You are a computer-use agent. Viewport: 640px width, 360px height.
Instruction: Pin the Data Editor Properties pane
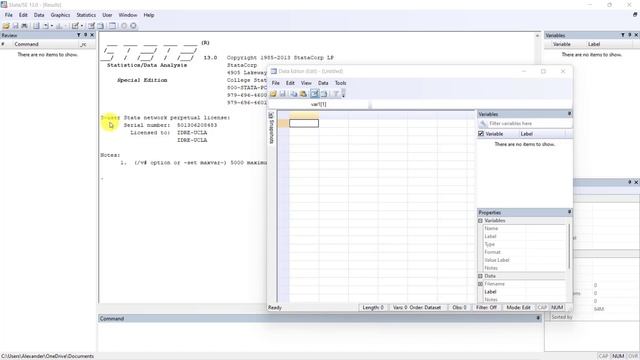pos(569,212)
